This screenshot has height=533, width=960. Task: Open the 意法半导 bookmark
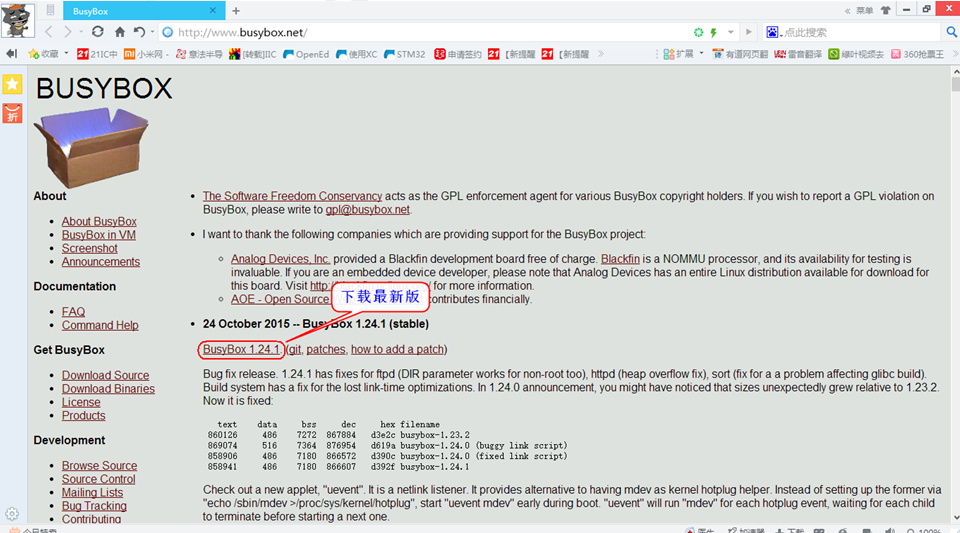[x=199, y=54]
